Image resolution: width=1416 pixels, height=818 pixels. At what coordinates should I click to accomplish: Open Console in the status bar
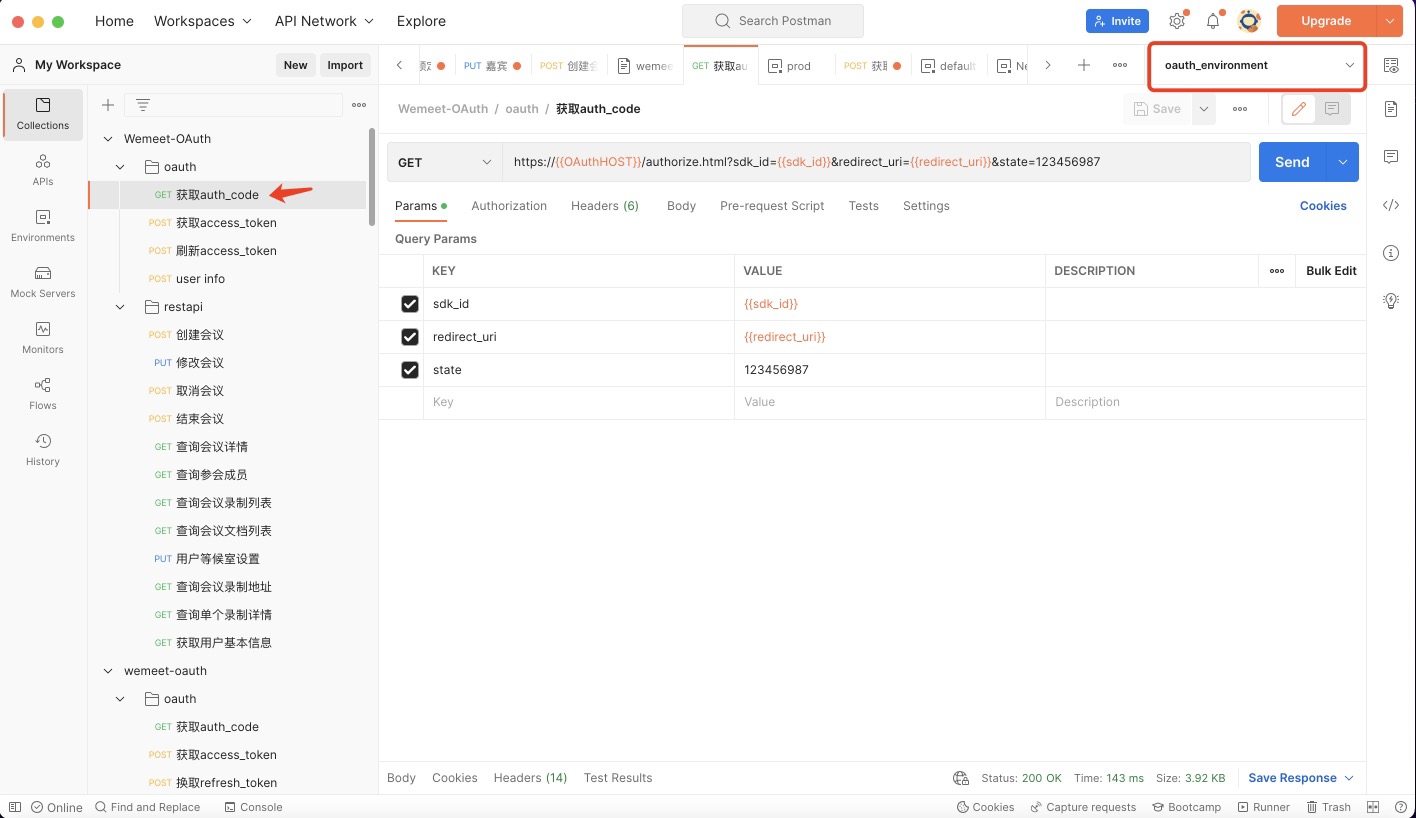(253, 807)
